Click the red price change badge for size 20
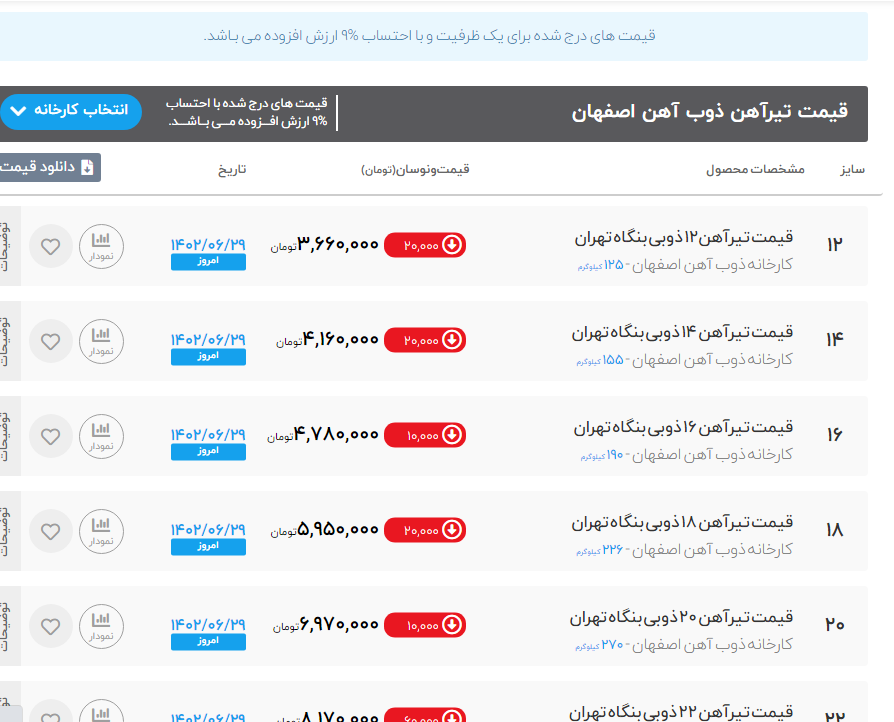The image size is (894, 722). [424, 626]
